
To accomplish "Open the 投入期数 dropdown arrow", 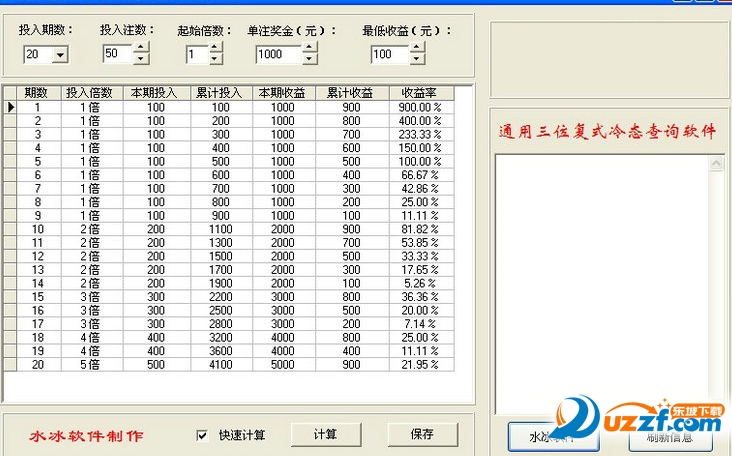I will point(60,55).
